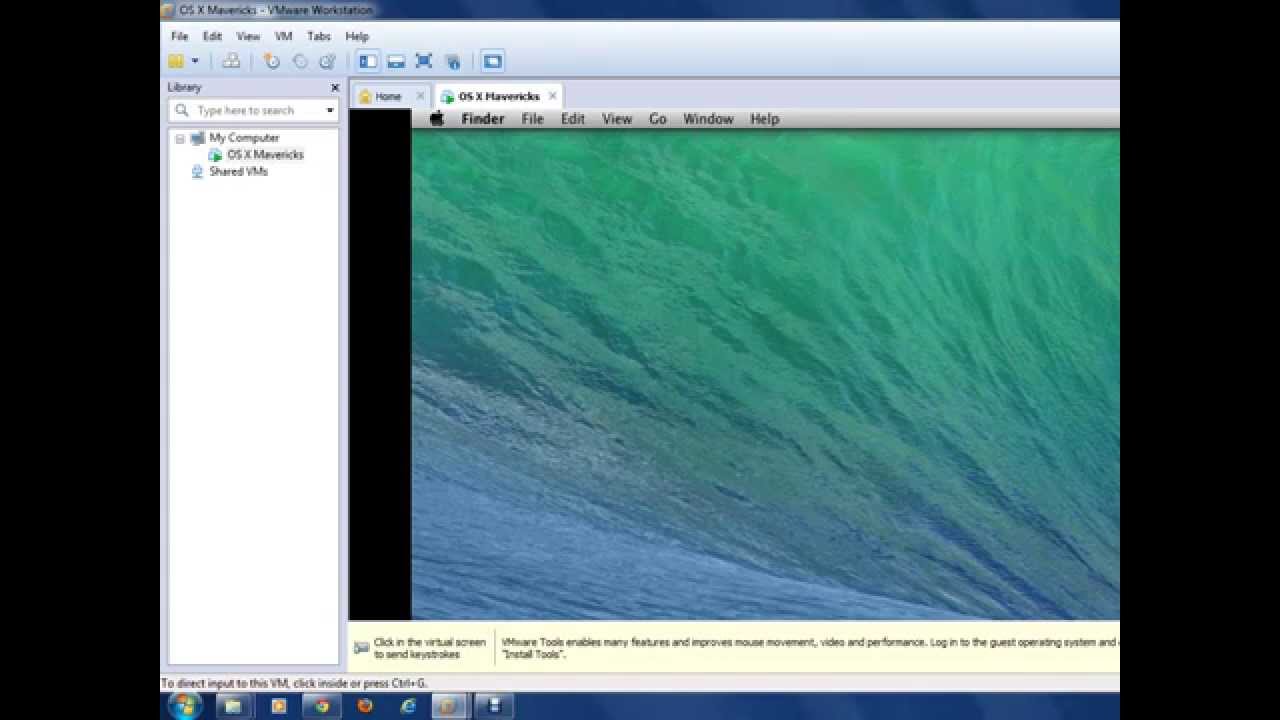
Task: Toggle the thumbnail bar view icon
Action: click(396, 61)
